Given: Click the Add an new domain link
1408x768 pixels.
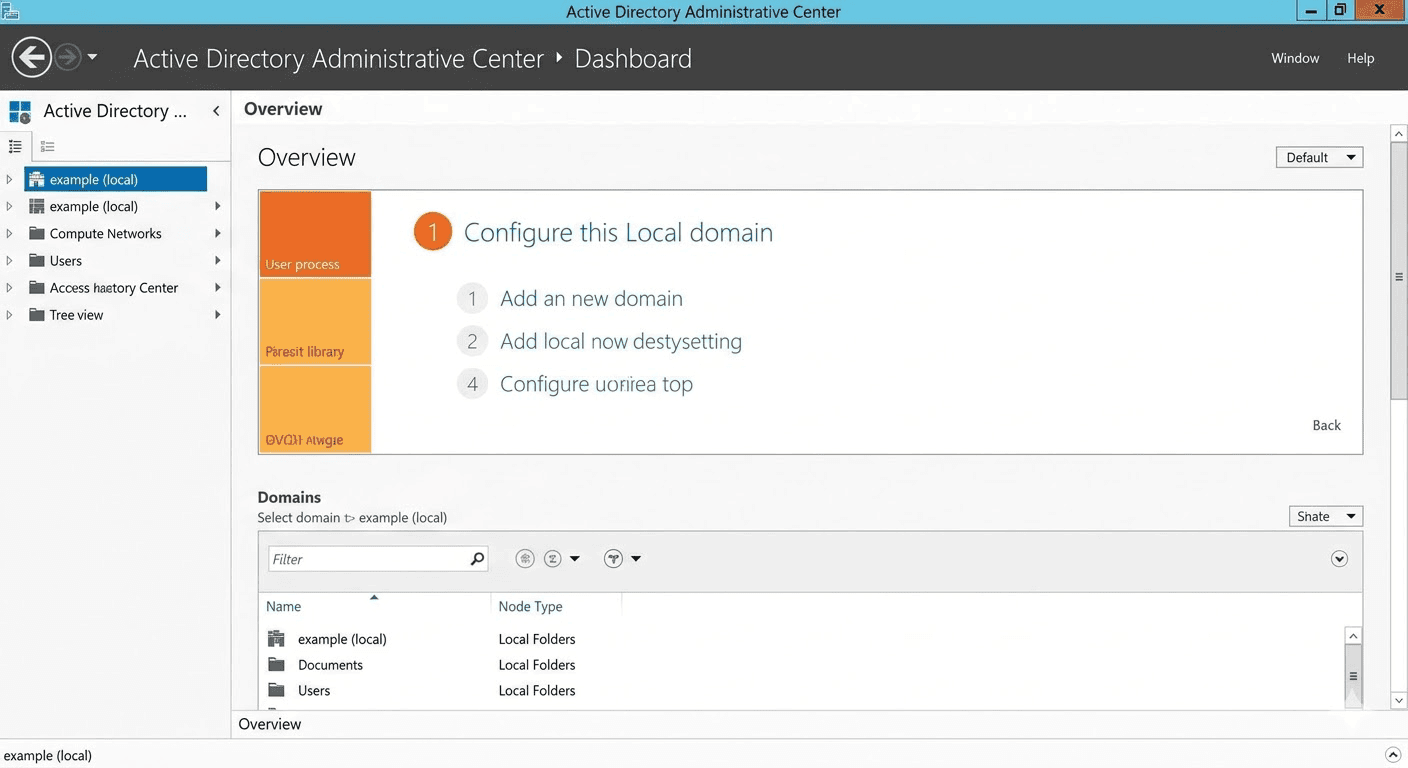Looking at the screenshot, I should pos(591,298).
